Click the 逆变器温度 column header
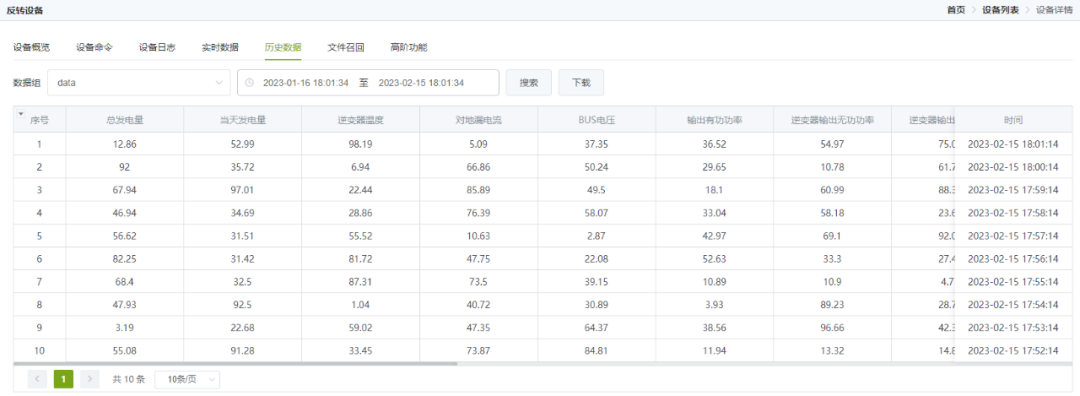1080x396 pixels. point(360,120)
